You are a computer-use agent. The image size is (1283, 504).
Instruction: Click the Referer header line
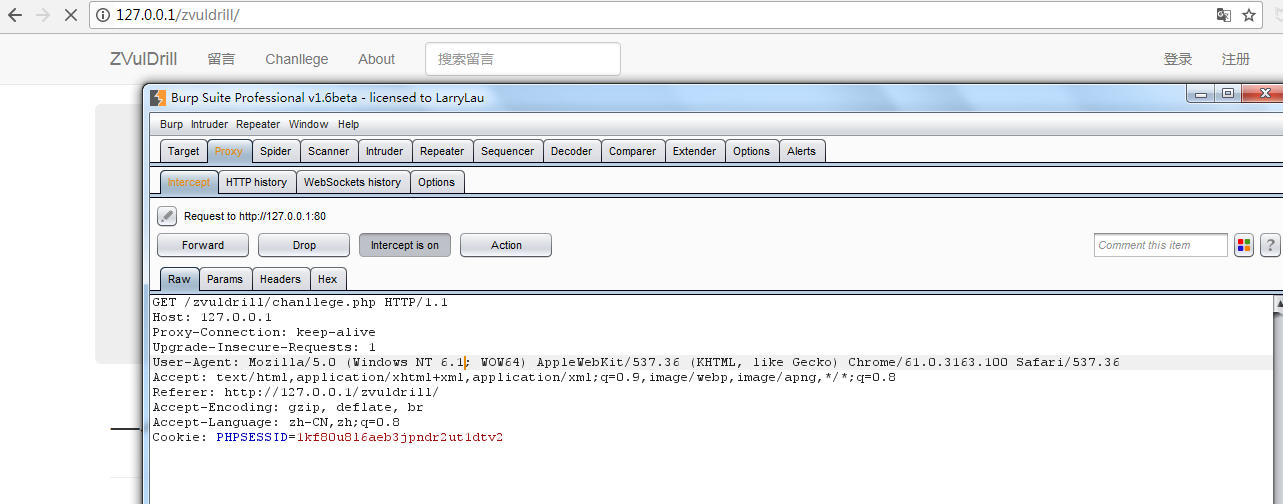tap(296, 392)
